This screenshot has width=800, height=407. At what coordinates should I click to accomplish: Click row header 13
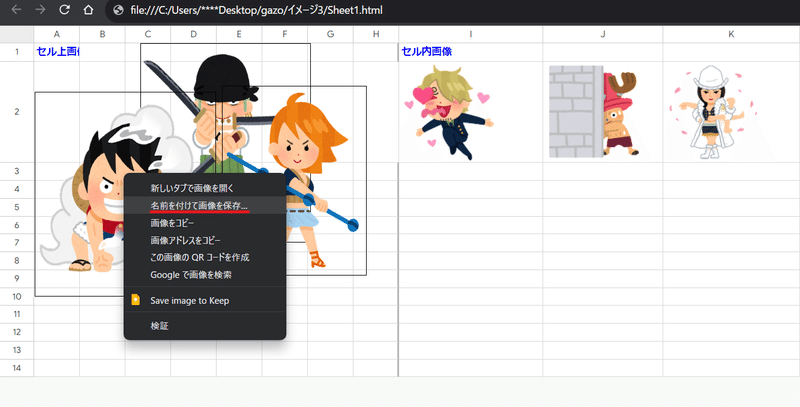(x=17, y=350)
